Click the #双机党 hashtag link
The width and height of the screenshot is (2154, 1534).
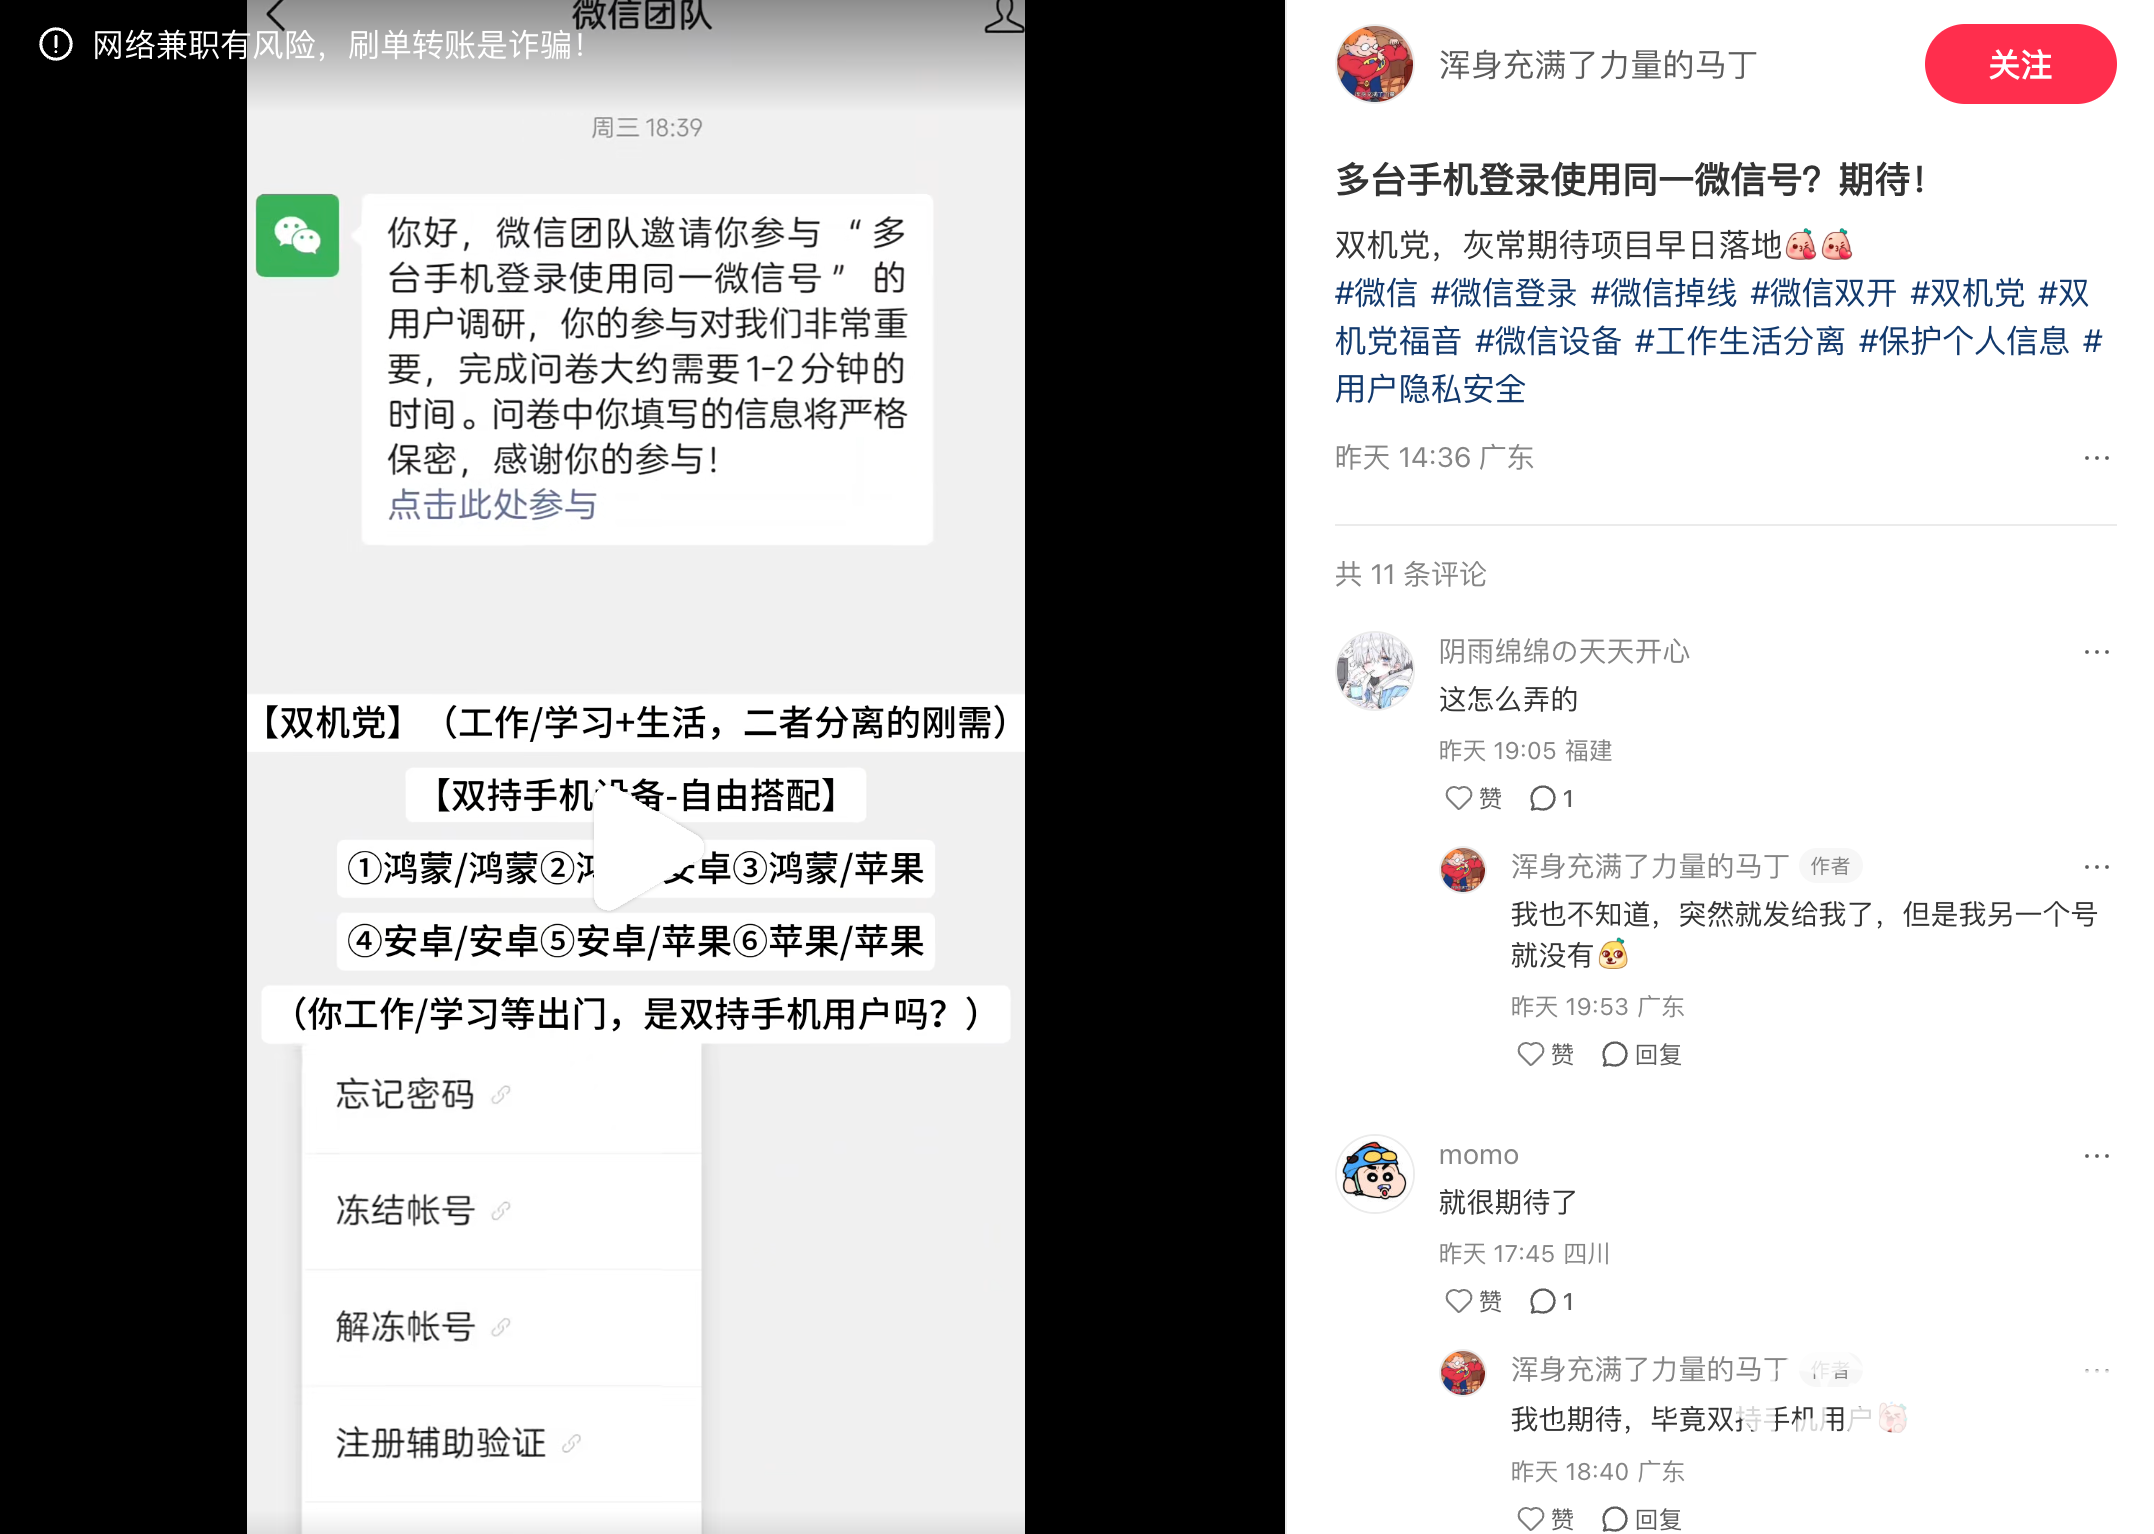1966,293
